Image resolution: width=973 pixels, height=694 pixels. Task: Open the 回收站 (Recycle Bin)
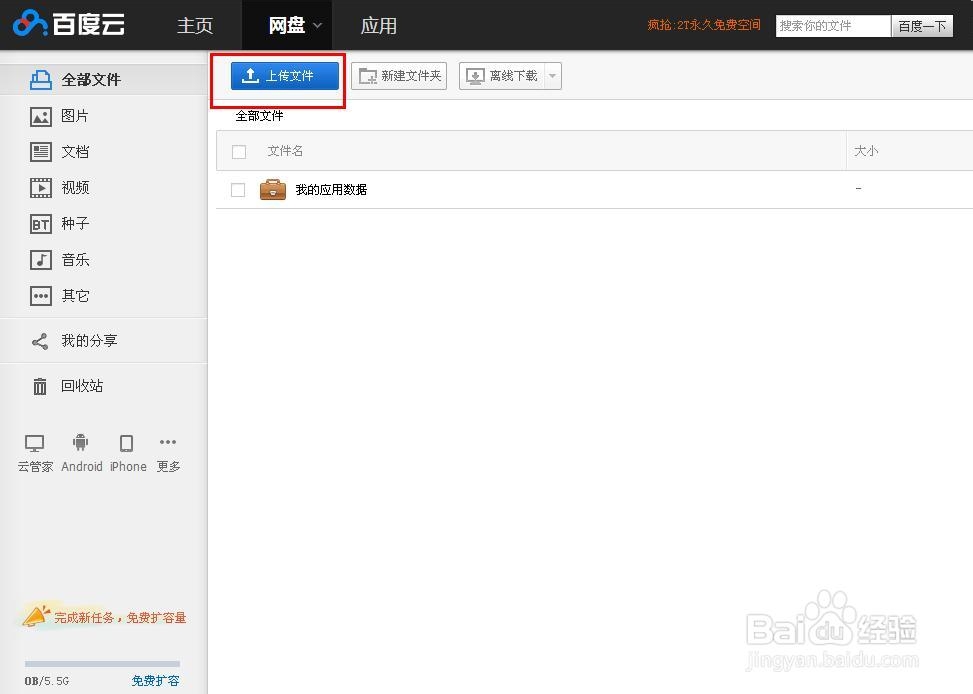(x=75, y=386)
